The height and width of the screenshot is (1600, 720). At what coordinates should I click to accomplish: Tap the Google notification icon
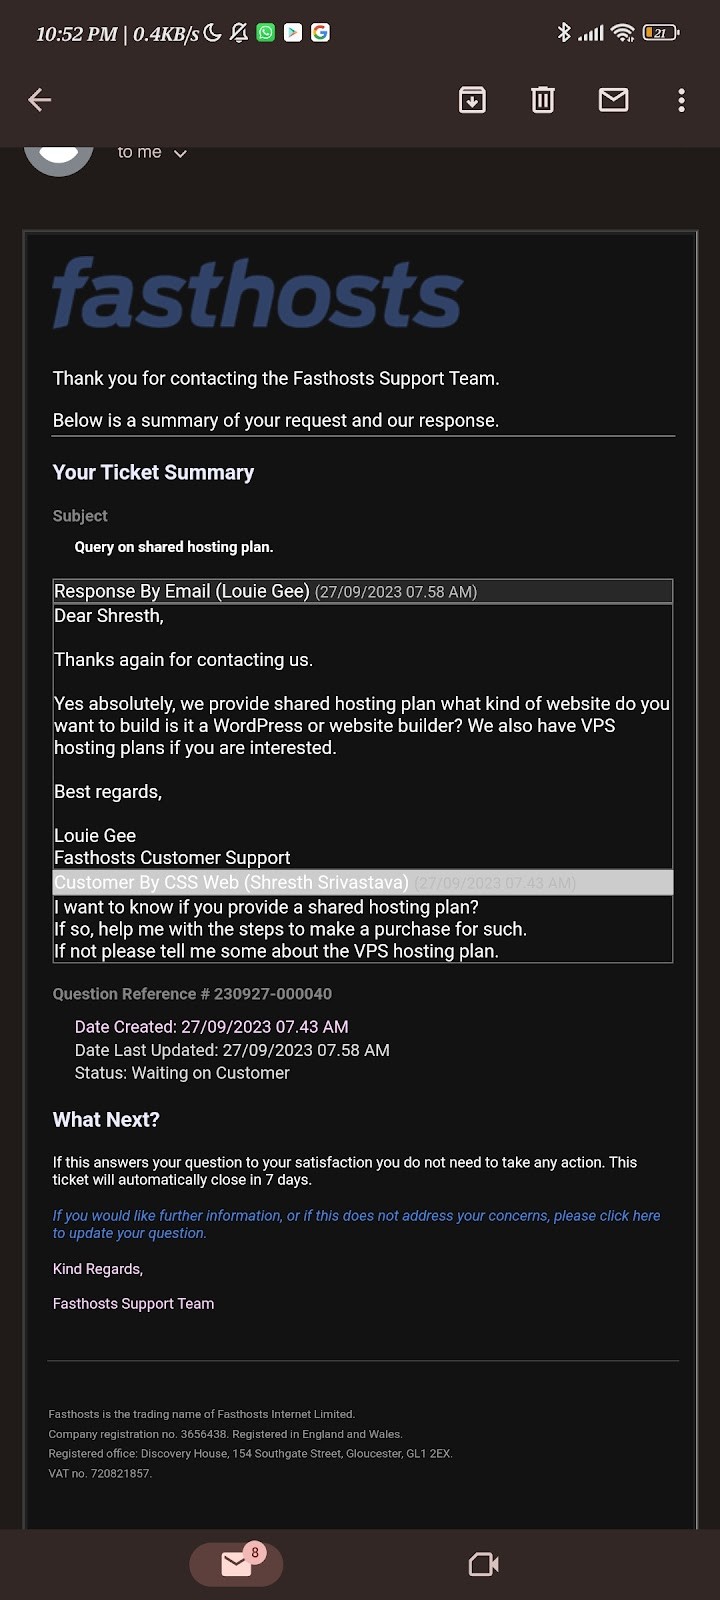tap(320, 33)
